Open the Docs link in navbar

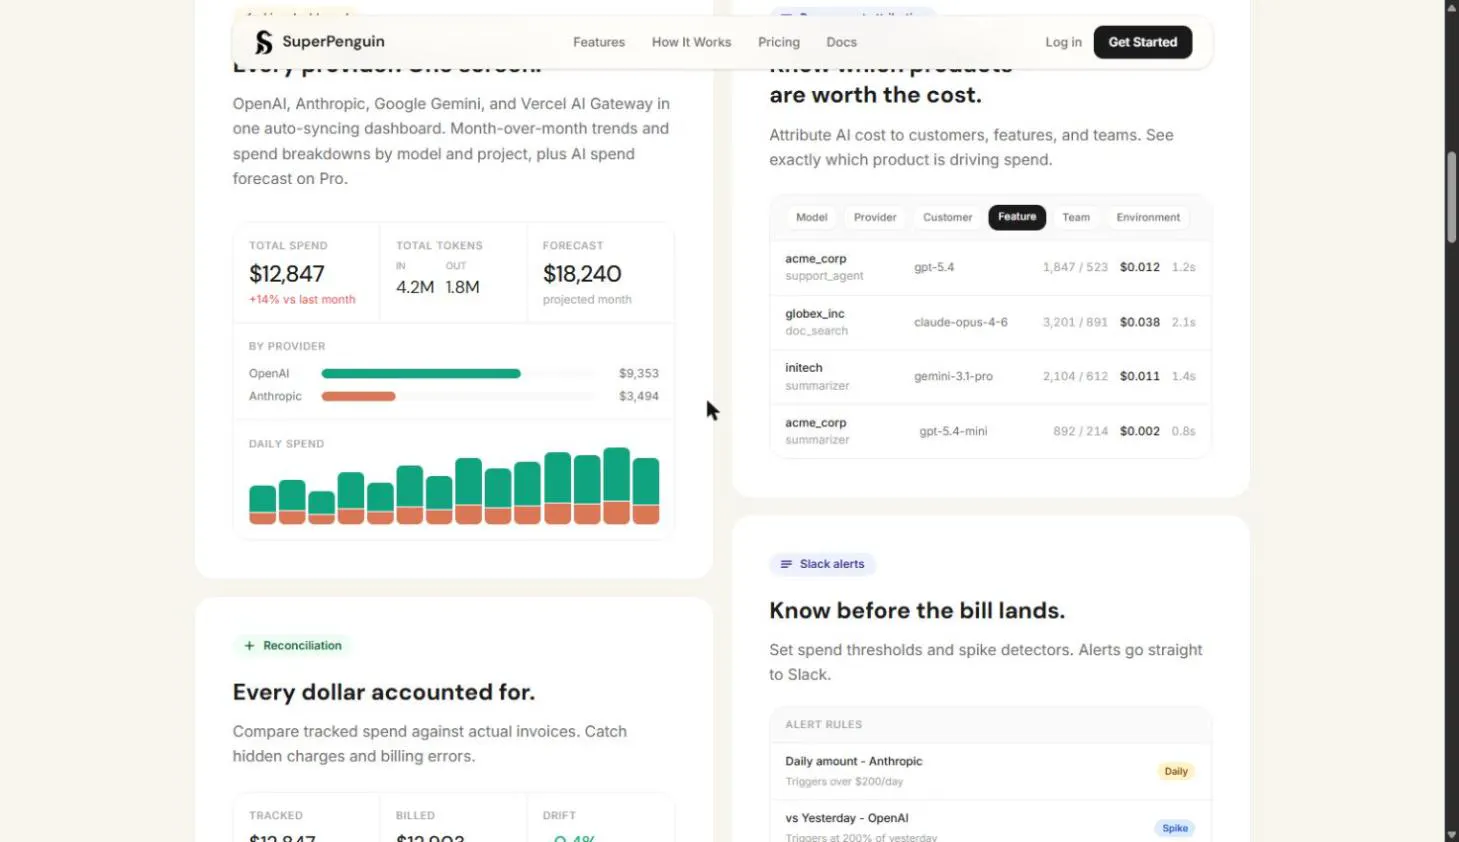(x=841, y=42)
